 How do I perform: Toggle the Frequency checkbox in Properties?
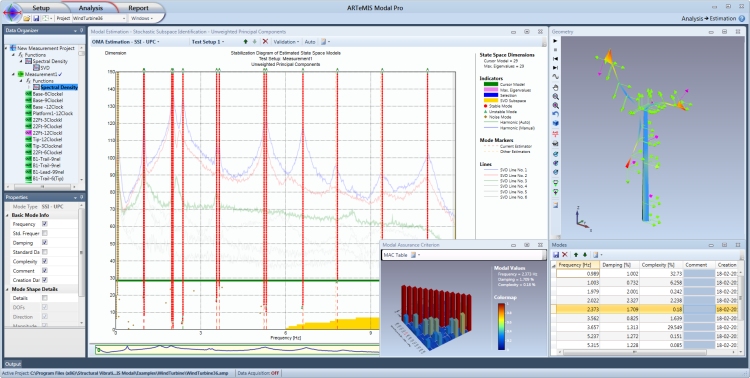point(44,224)
